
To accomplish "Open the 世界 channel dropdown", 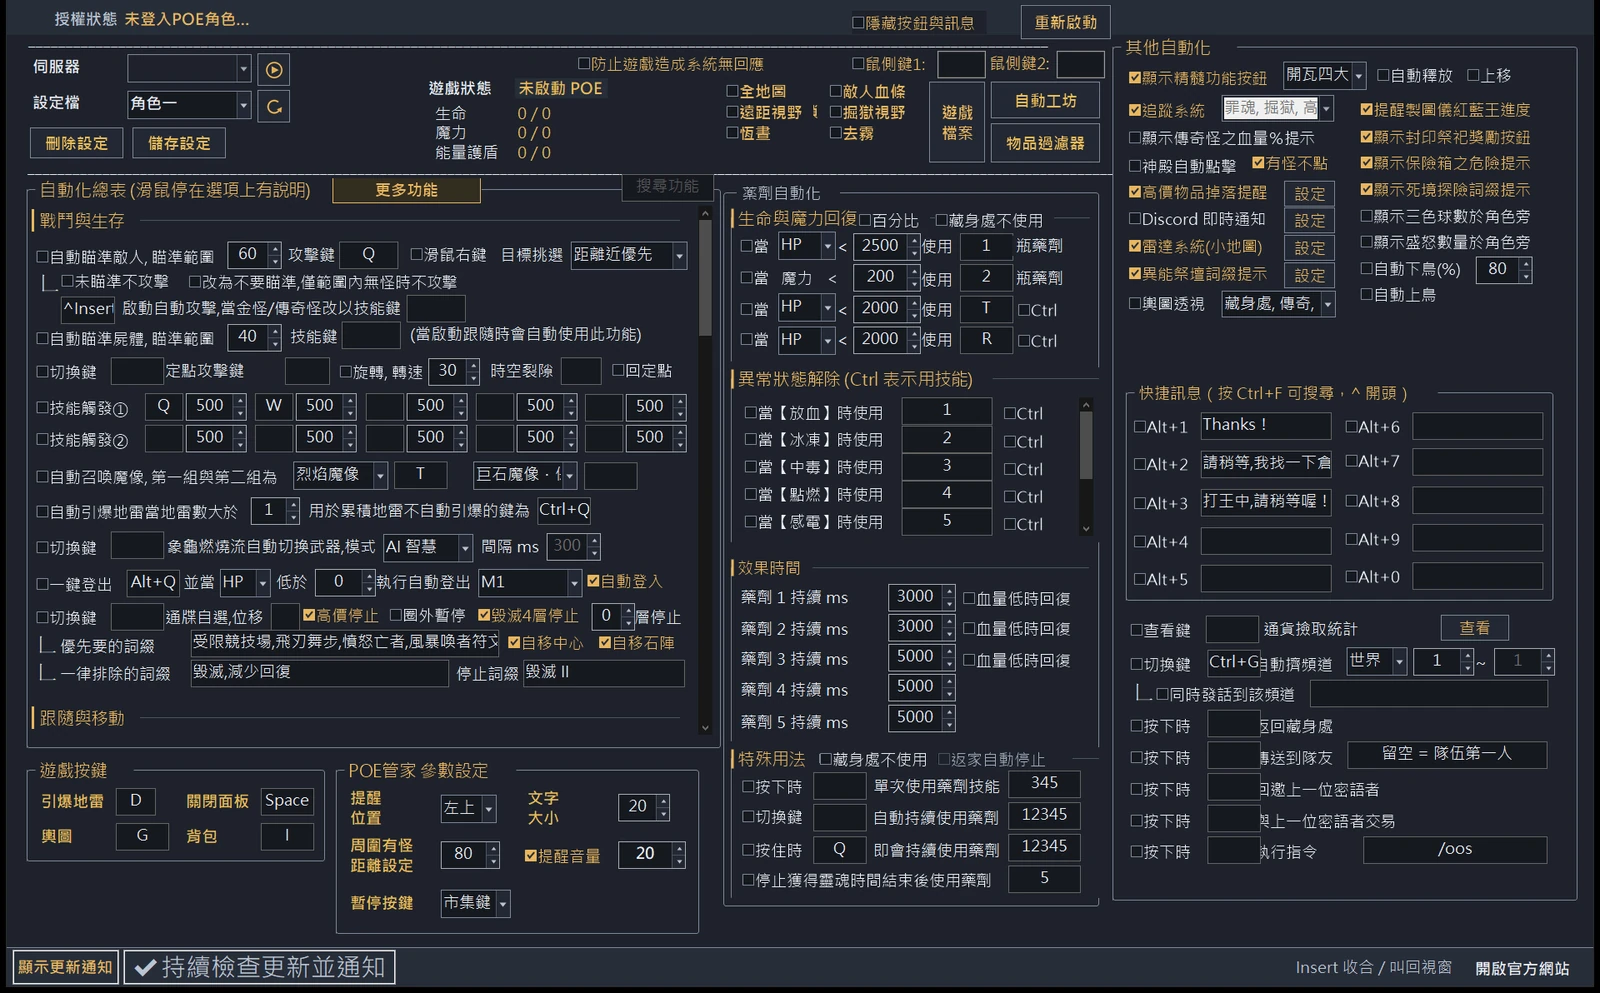I will [x=1376, y=661].
